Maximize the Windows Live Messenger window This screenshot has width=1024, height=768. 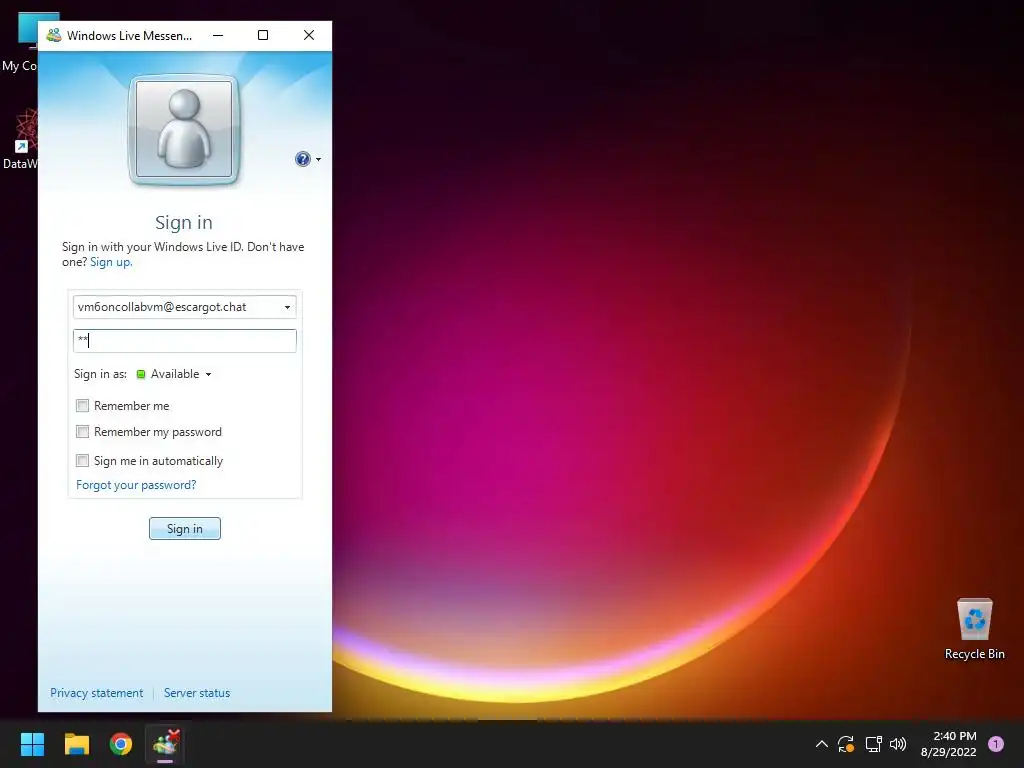(x=263, y=35)
